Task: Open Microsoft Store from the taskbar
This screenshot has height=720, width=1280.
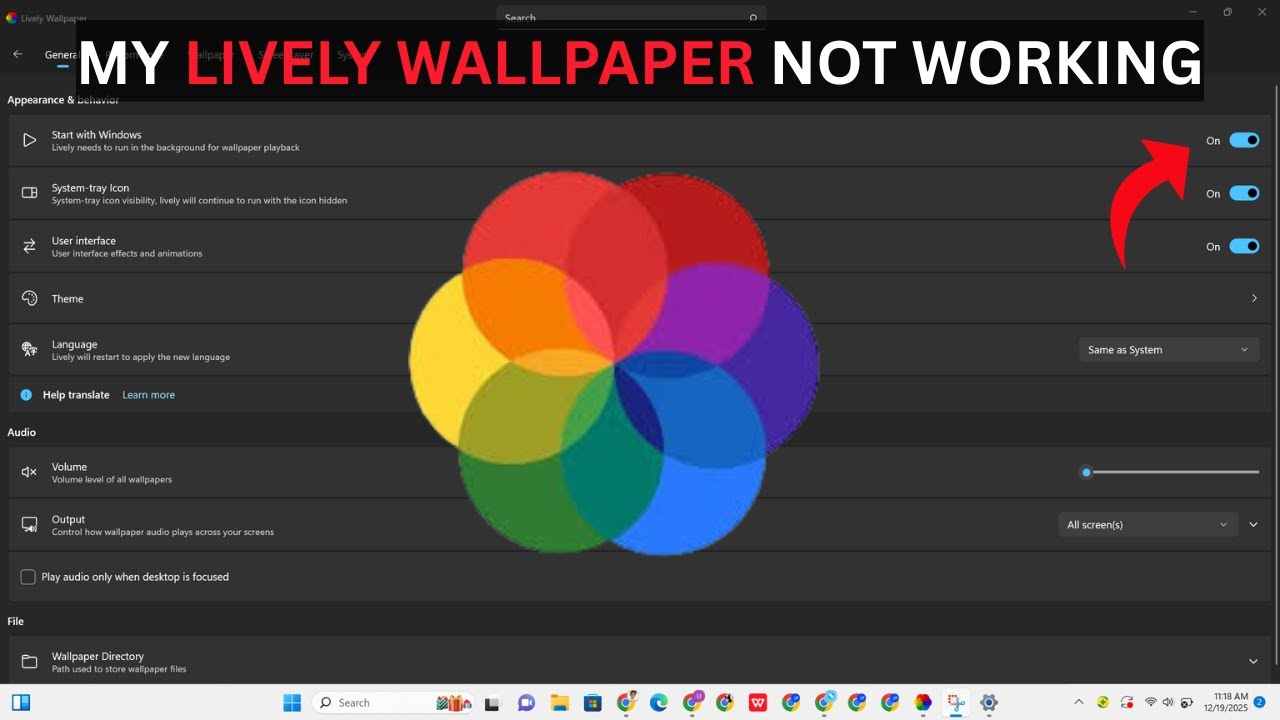Action: coord(592,703)
